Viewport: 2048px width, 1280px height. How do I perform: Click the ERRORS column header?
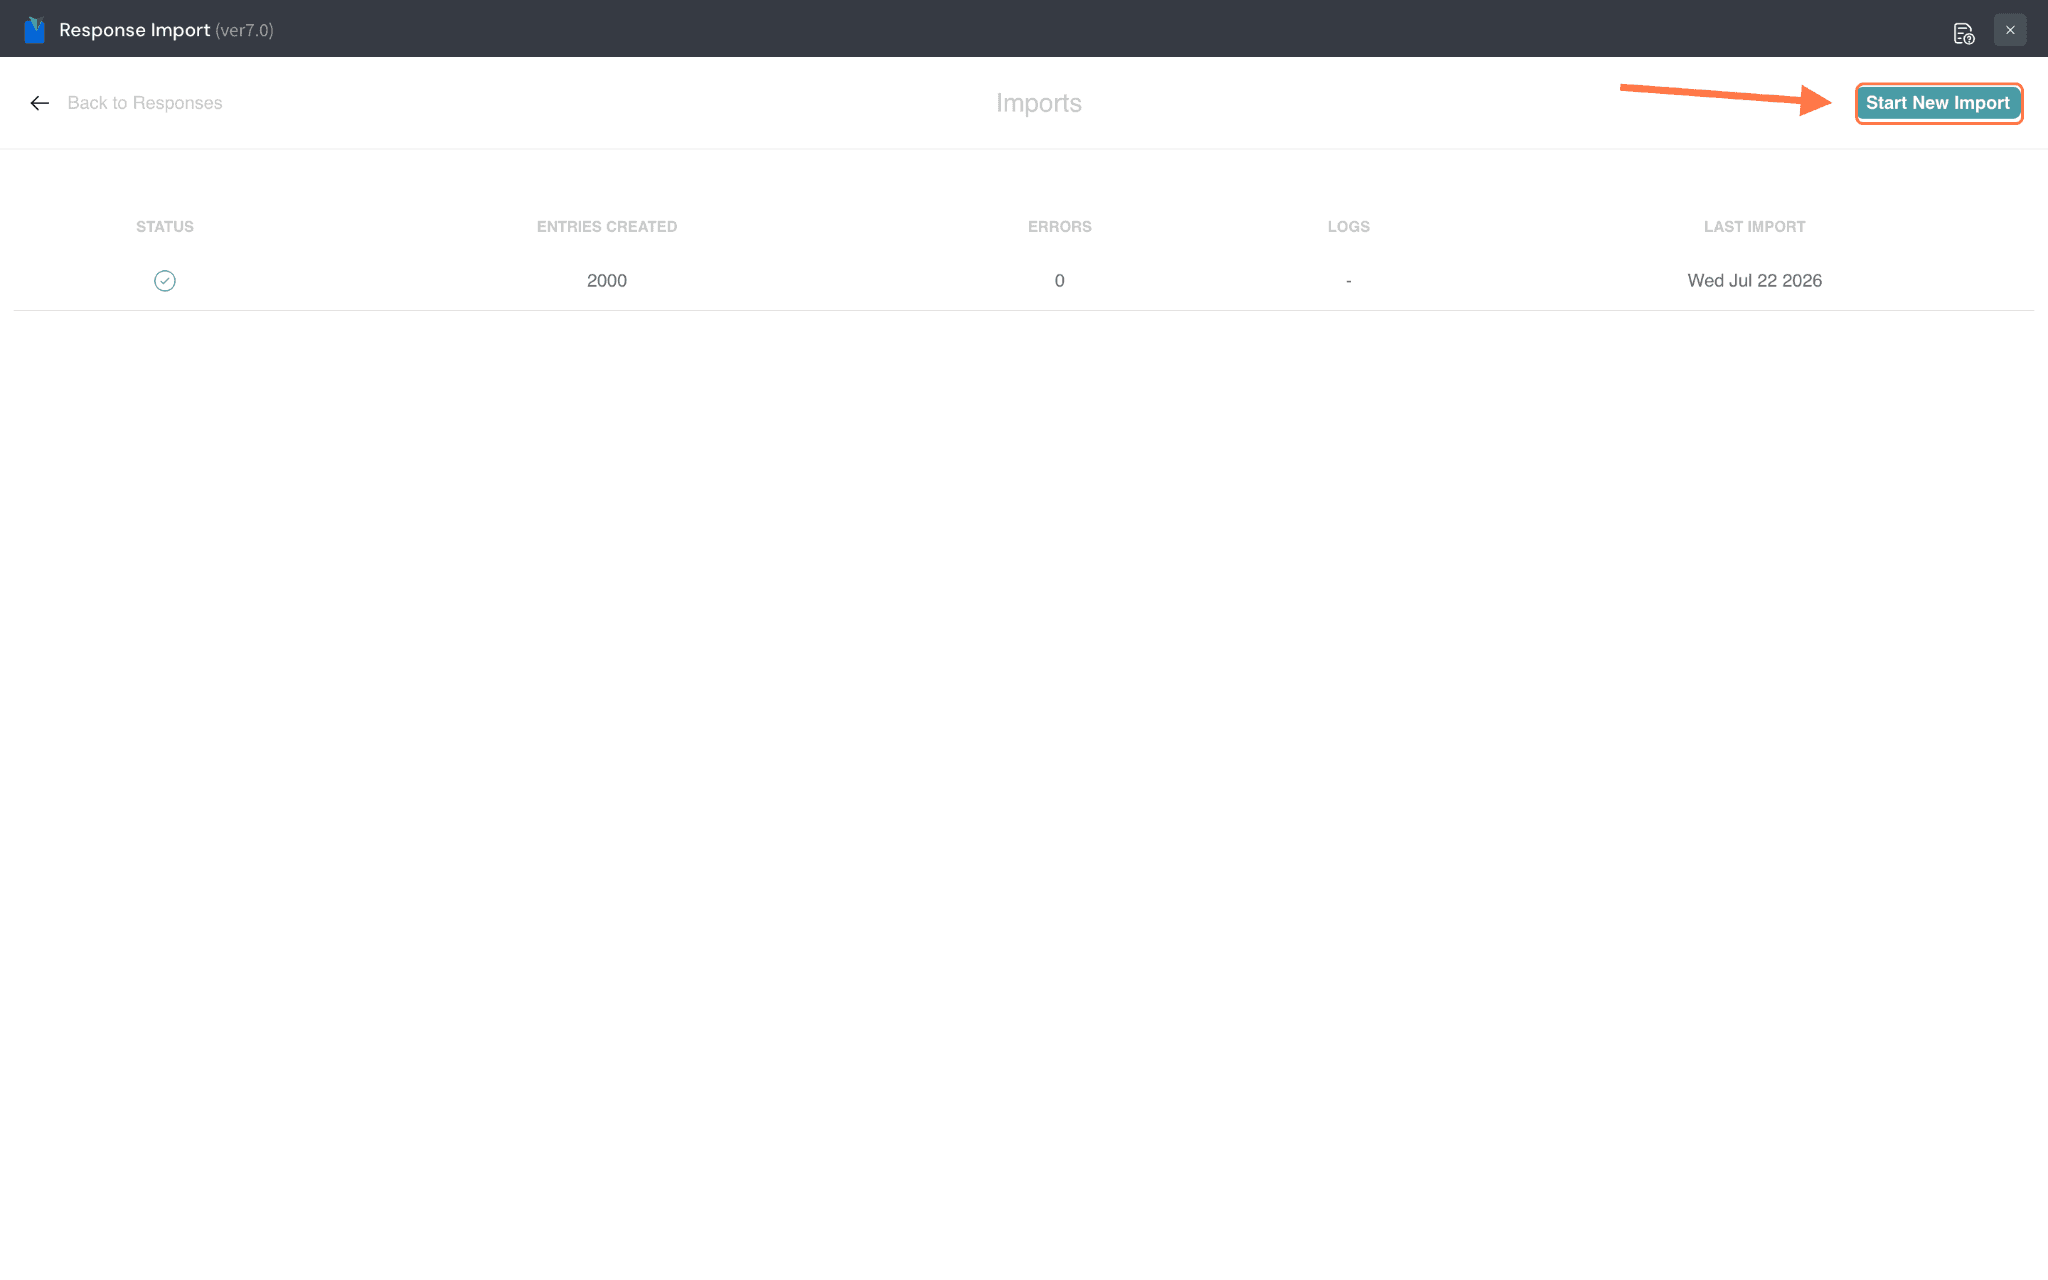[x=1059, y=227]
